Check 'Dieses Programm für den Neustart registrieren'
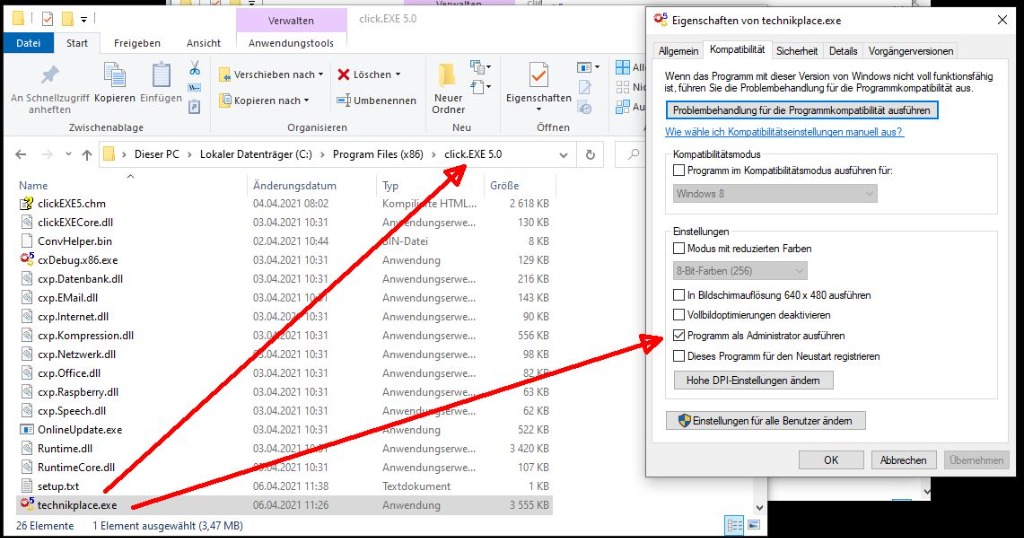 (x=679, y=356)
